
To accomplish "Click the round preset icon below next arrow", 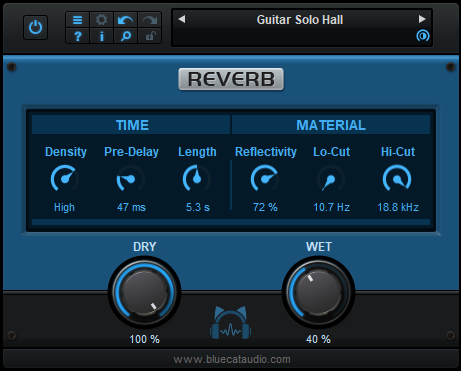I will point(423,35).
